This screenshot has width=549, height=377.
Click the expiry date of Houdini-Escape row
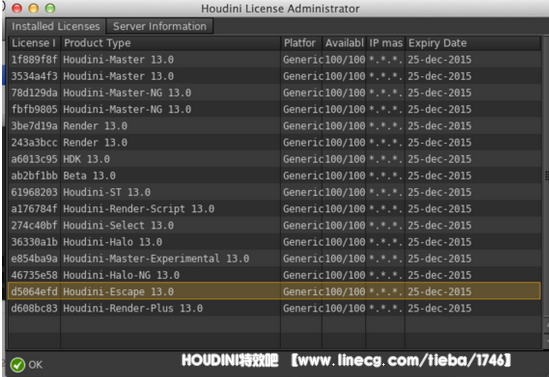click(439, 292)
